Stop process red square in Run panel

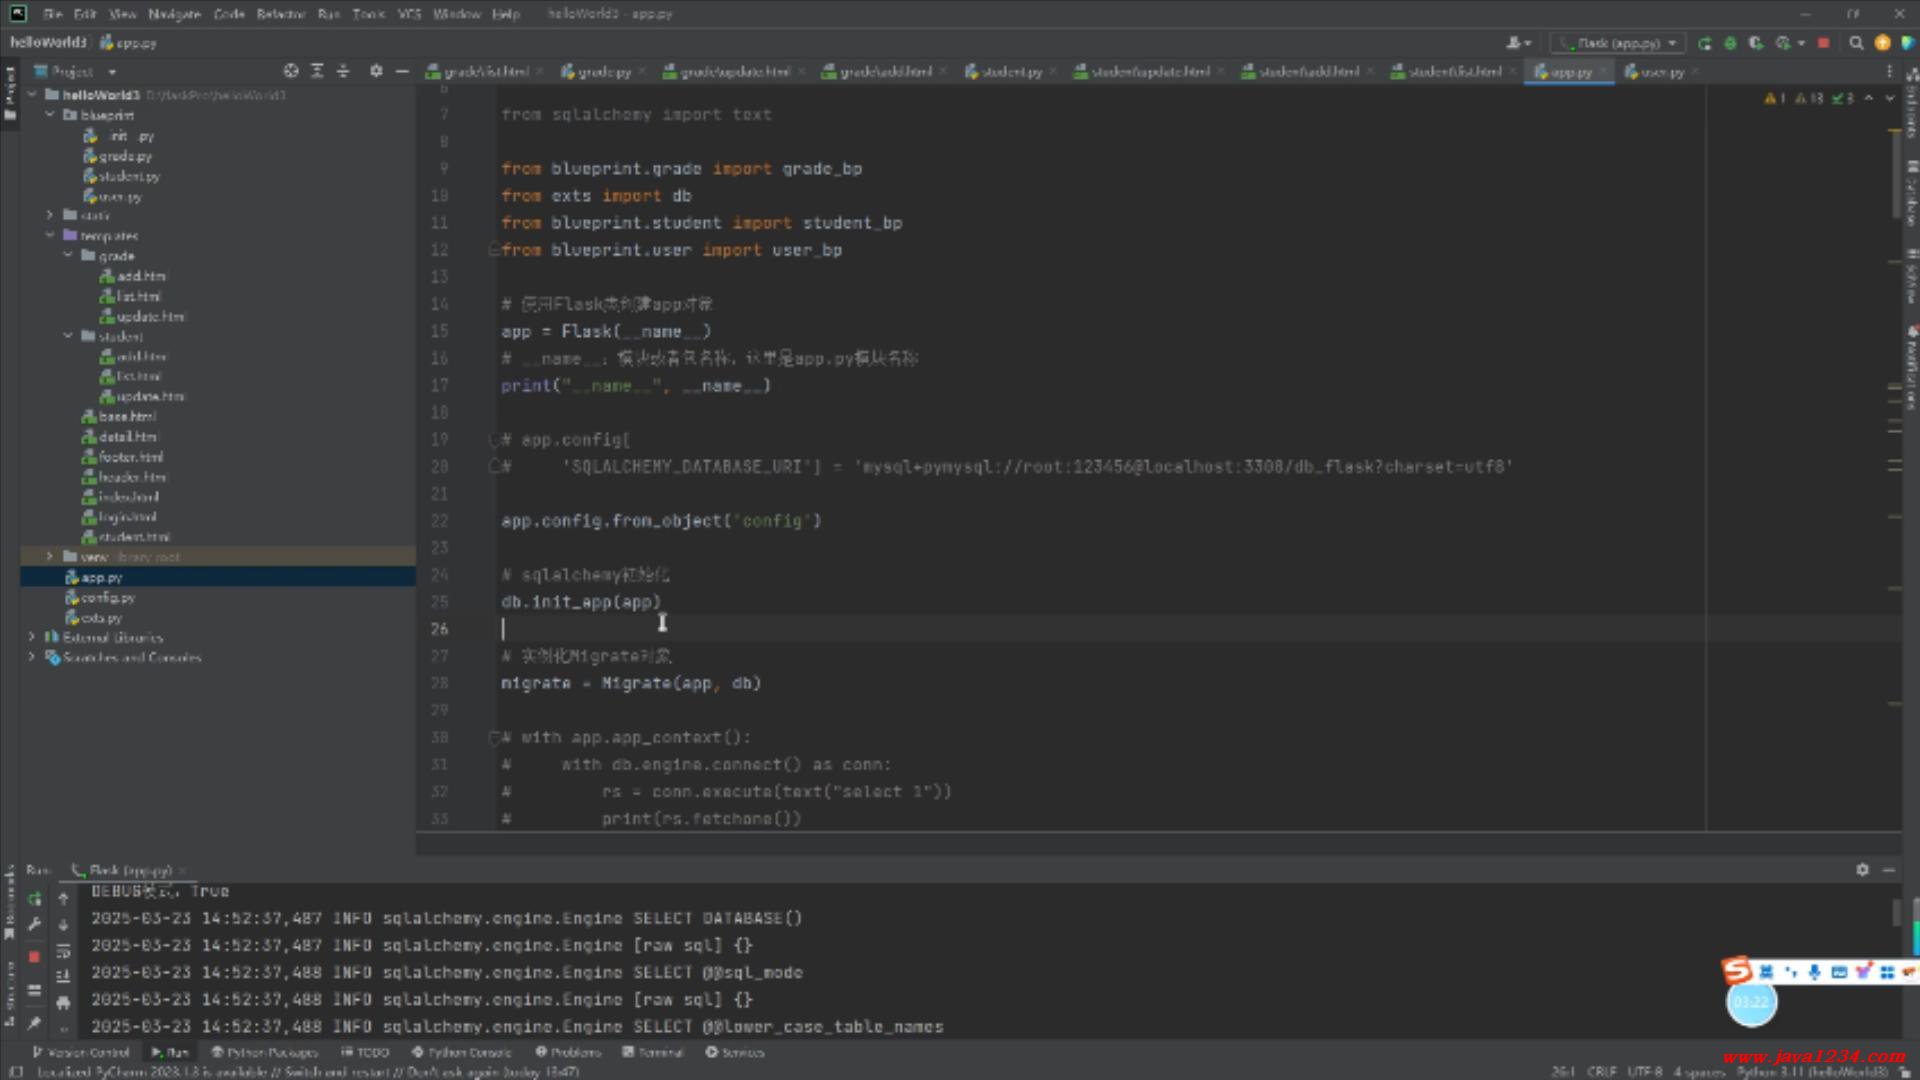tap(34, 957)
